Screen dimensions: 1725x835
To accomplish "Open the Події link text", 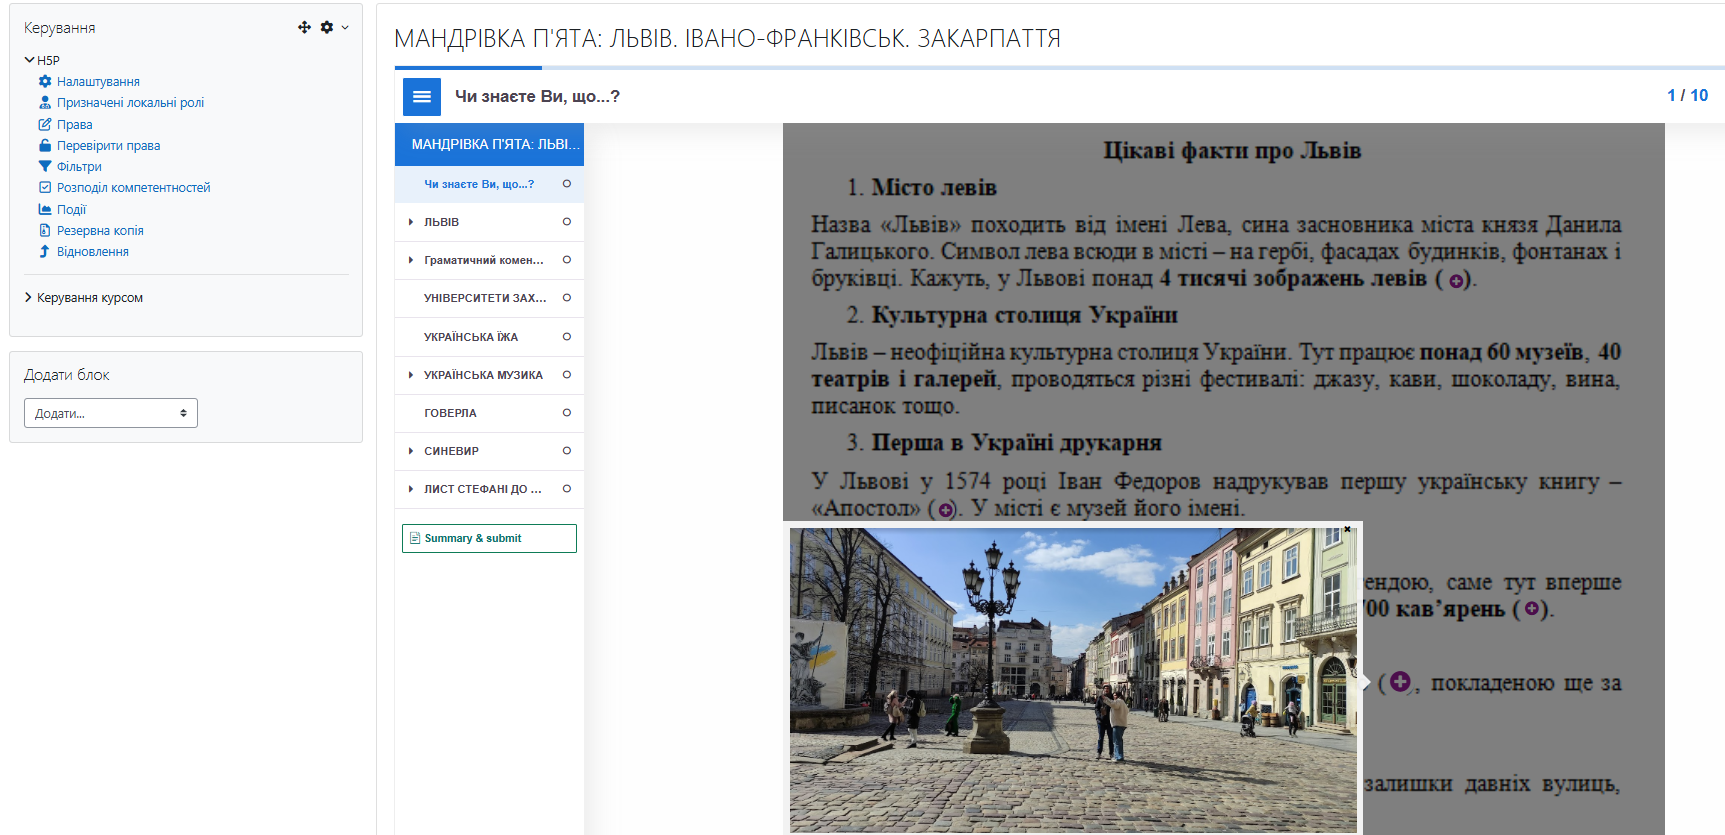I will click(x=71, y=209).
